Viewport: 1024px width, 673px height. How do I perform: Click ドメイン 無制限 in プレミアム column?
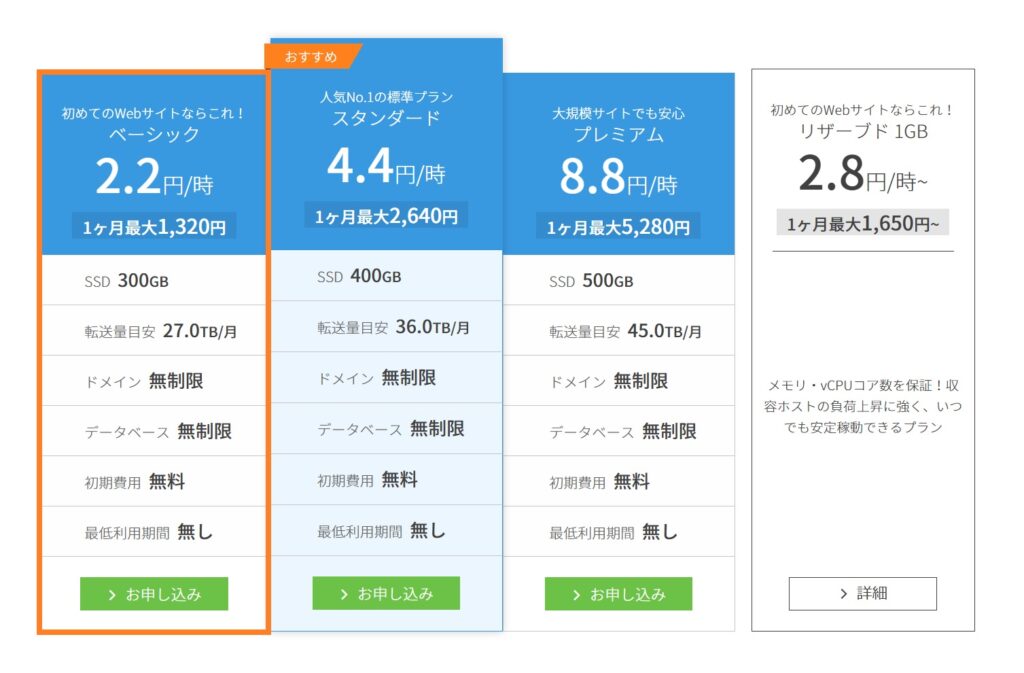tap(618, 381)
